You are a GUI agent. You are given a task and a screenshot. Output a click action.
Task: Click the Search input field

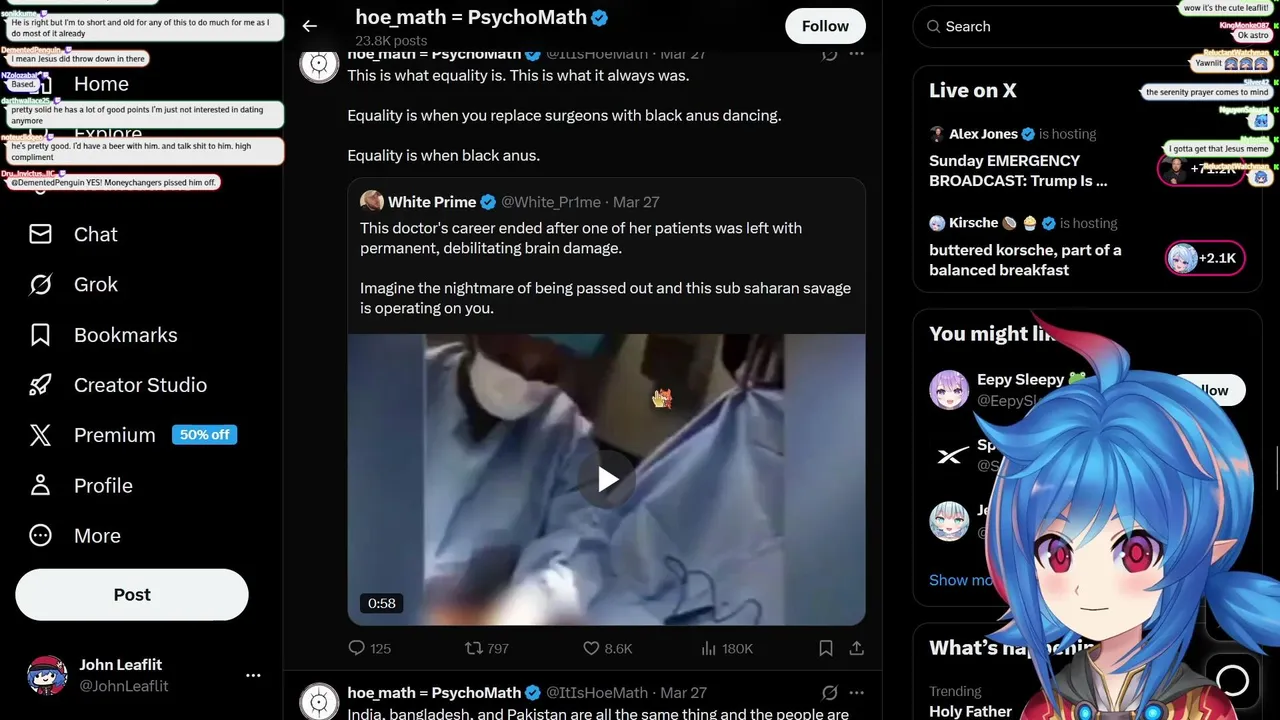tap(1087, 27)
